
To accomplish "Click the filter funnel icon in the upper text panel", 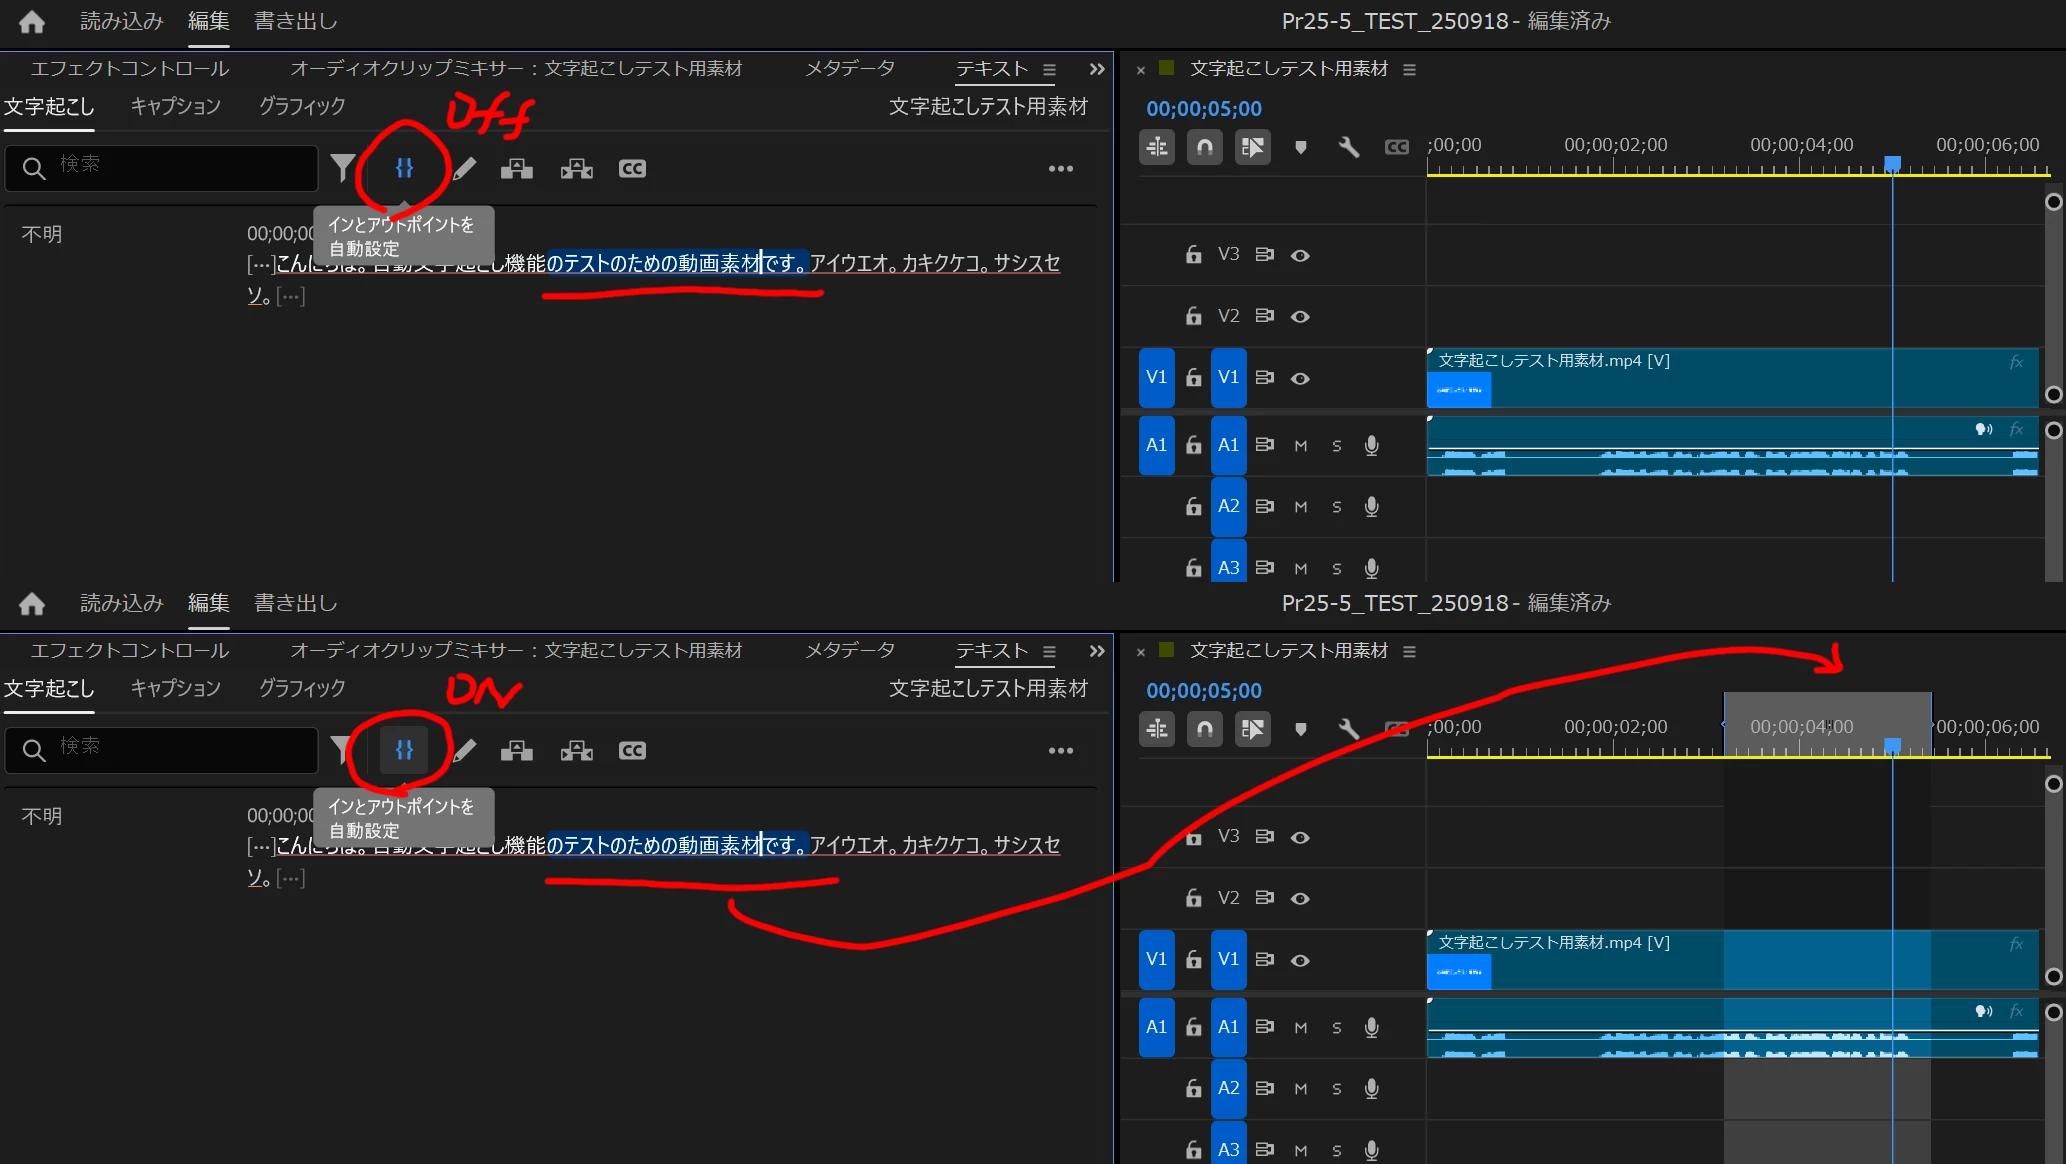I will (x=343, y=168).
